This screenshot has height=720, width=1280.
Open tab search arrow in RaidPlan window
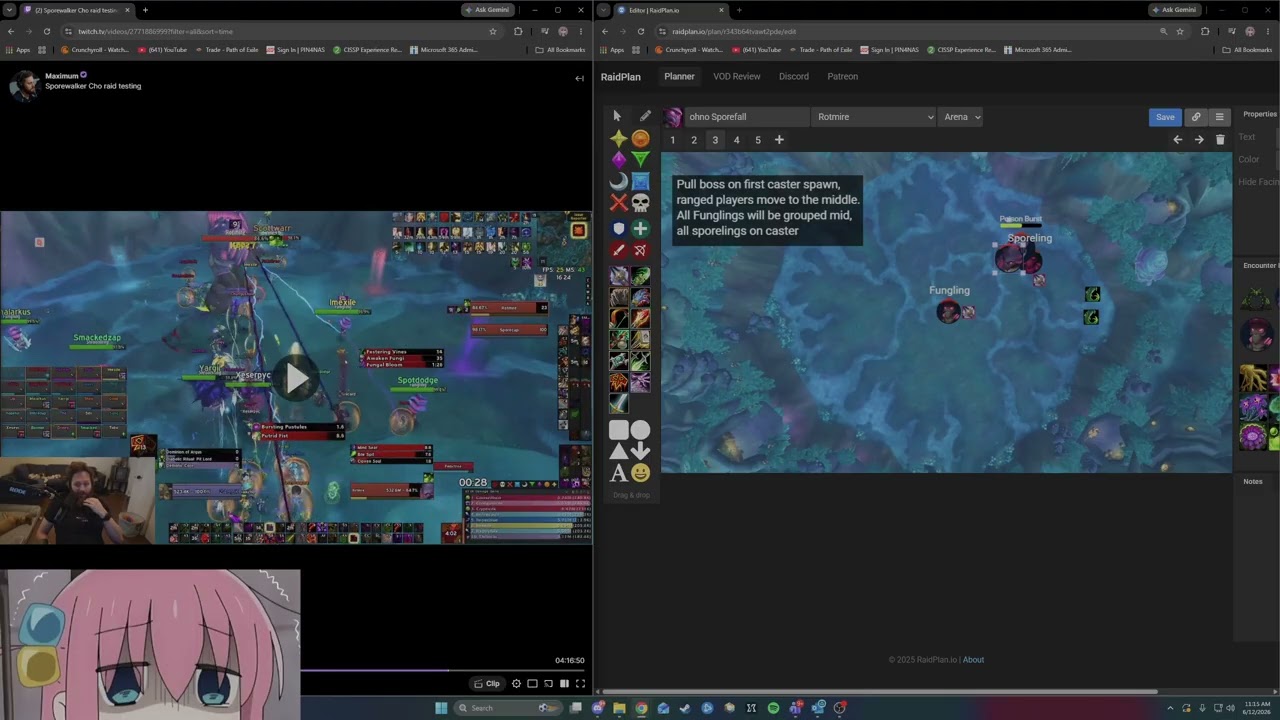tap(603, 10)
